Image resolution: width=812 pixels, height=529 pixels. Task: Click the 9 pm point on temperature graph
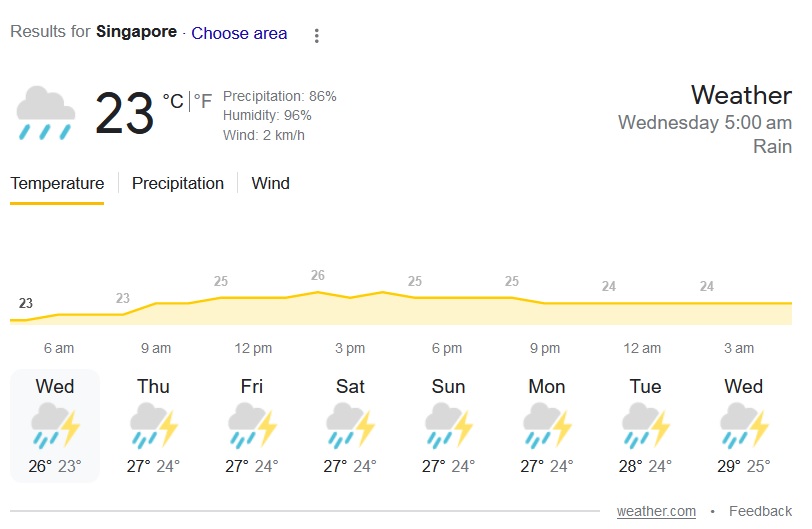pos(545,303)
